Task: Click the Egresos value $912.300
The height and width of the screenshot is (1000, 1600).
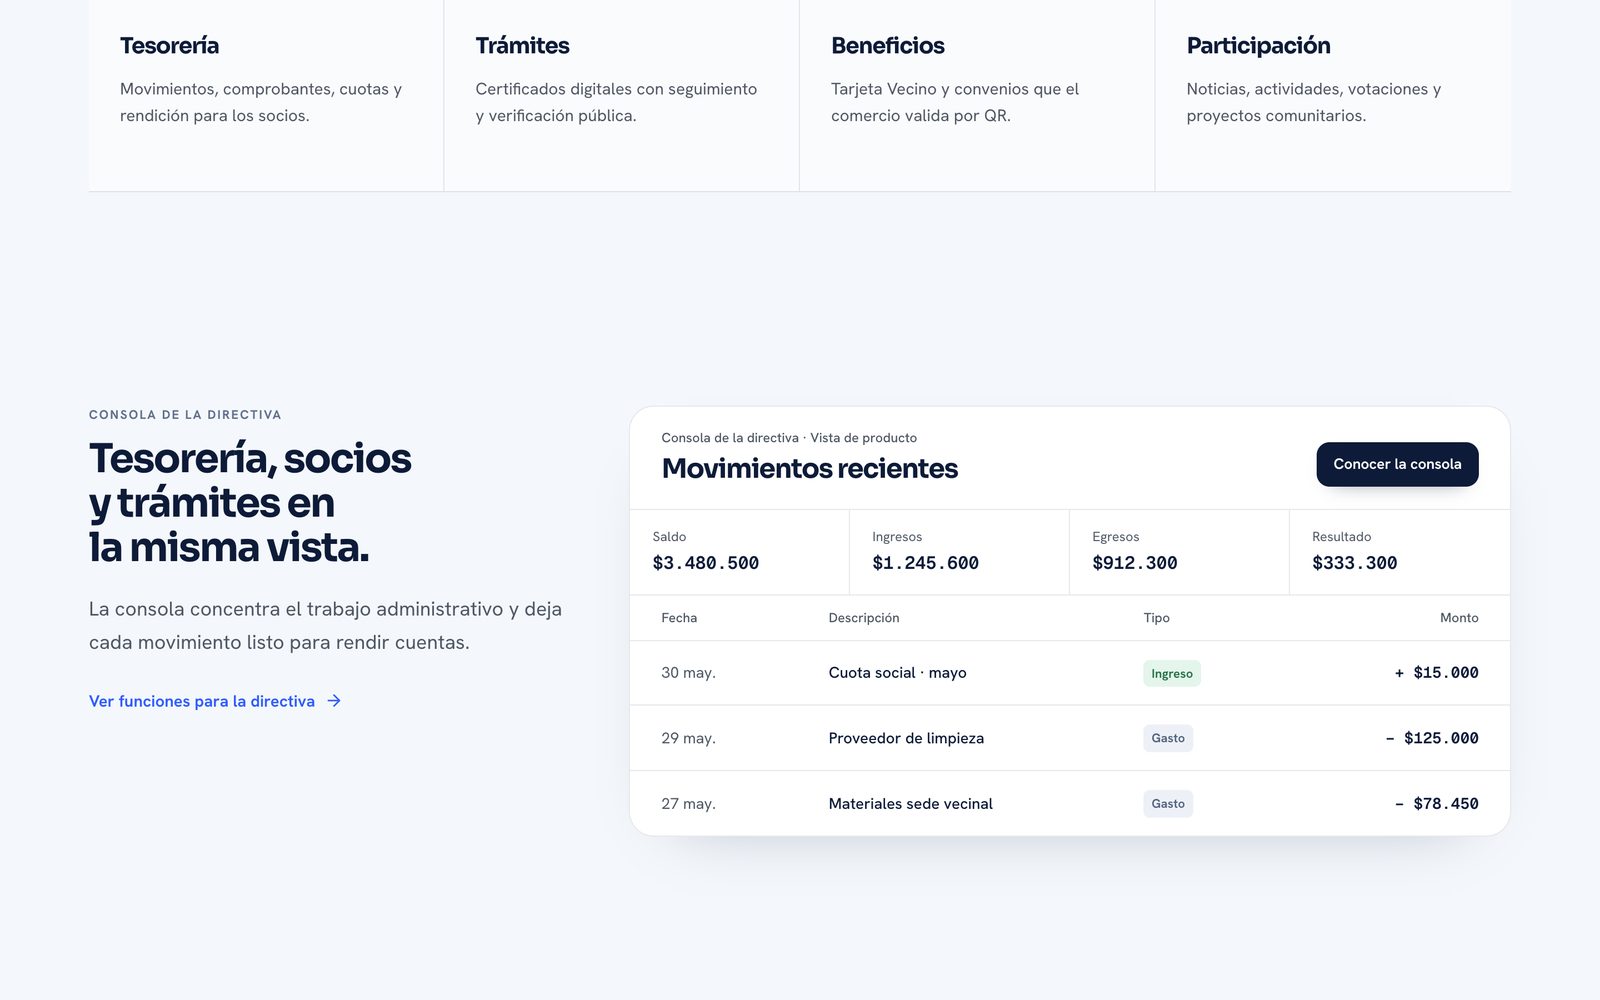Action: point(1134,563)
